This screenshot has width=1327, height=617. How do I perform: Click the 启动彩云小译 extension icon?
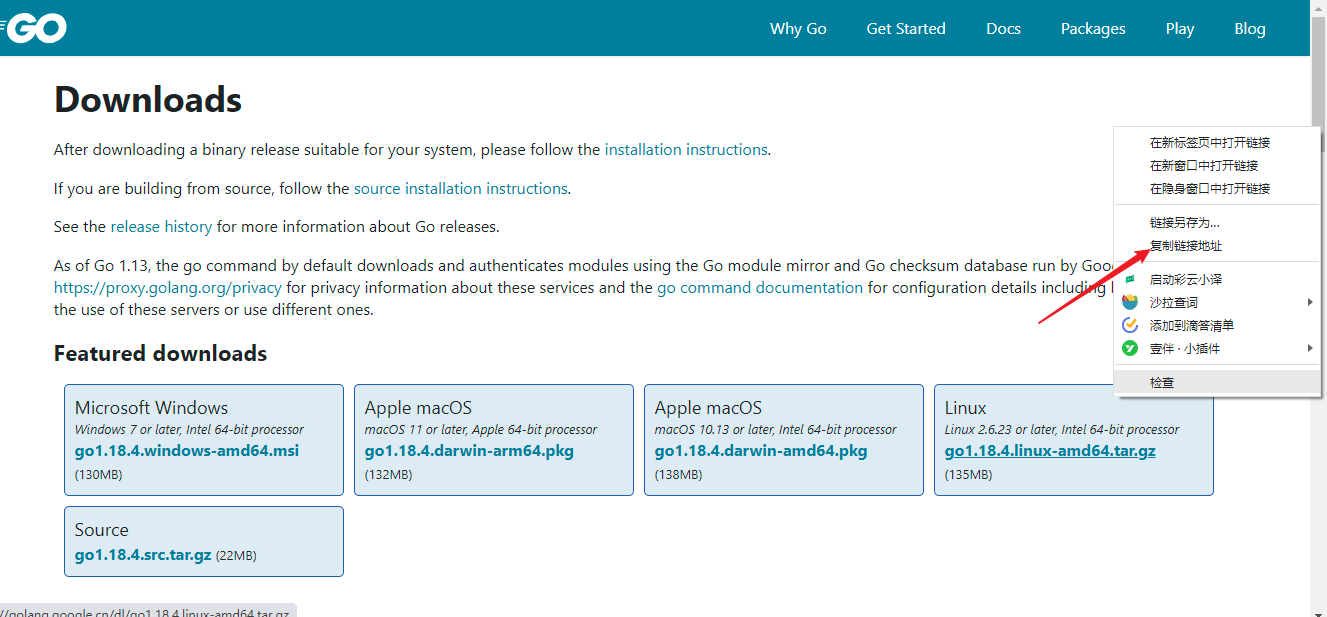pos(1130,280)
